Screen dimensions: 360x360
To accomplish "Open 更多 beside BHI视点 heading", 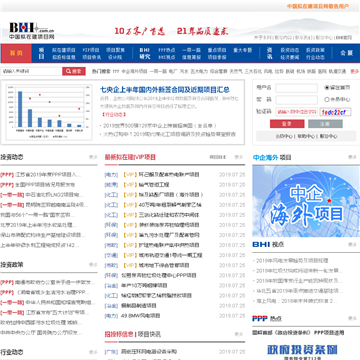I will (353, 244).
